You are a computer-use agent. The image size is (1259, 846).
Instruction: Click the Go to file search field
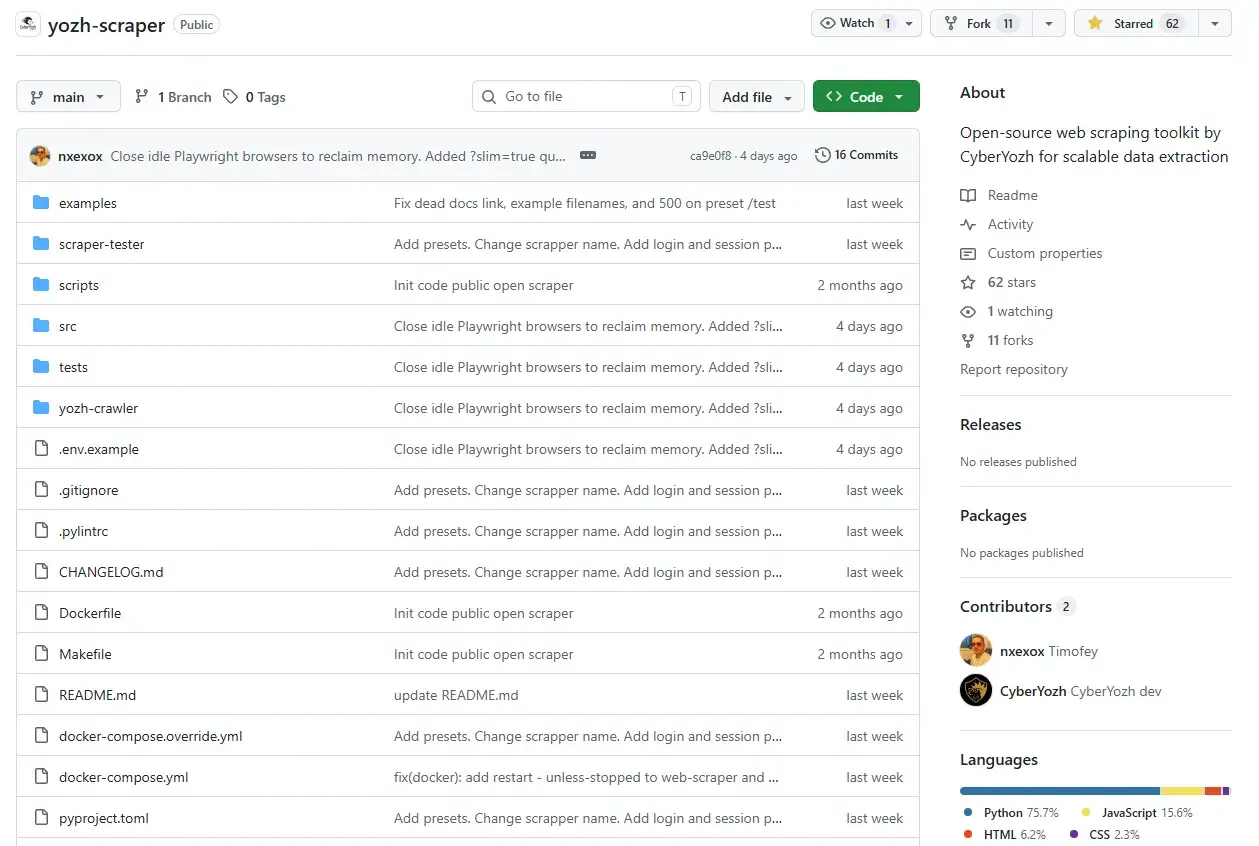tap(586, 97)
